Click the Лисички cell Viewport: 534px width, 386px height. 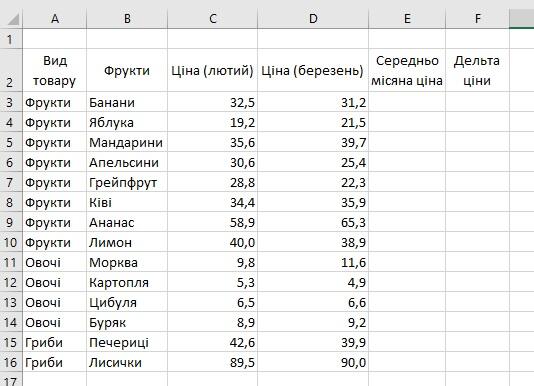tap(127, 362)
